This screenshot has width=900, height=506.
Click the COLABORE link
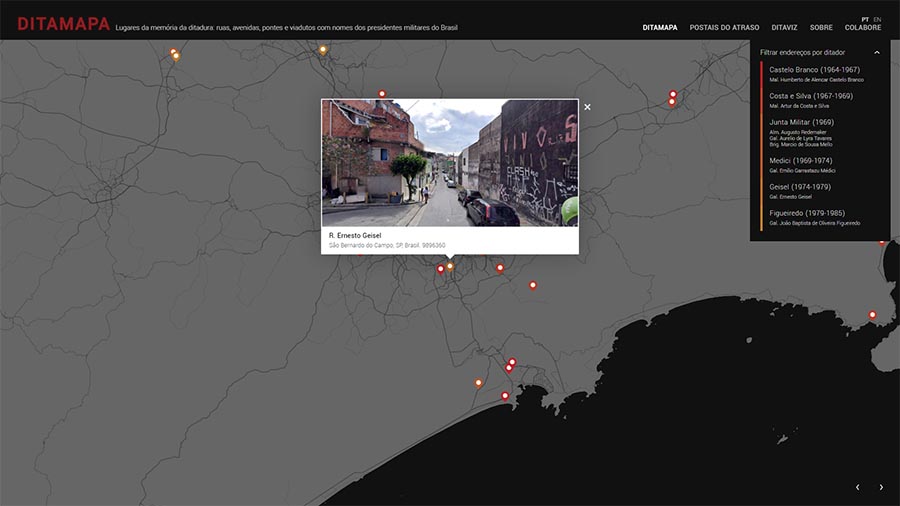pos(863,28)
